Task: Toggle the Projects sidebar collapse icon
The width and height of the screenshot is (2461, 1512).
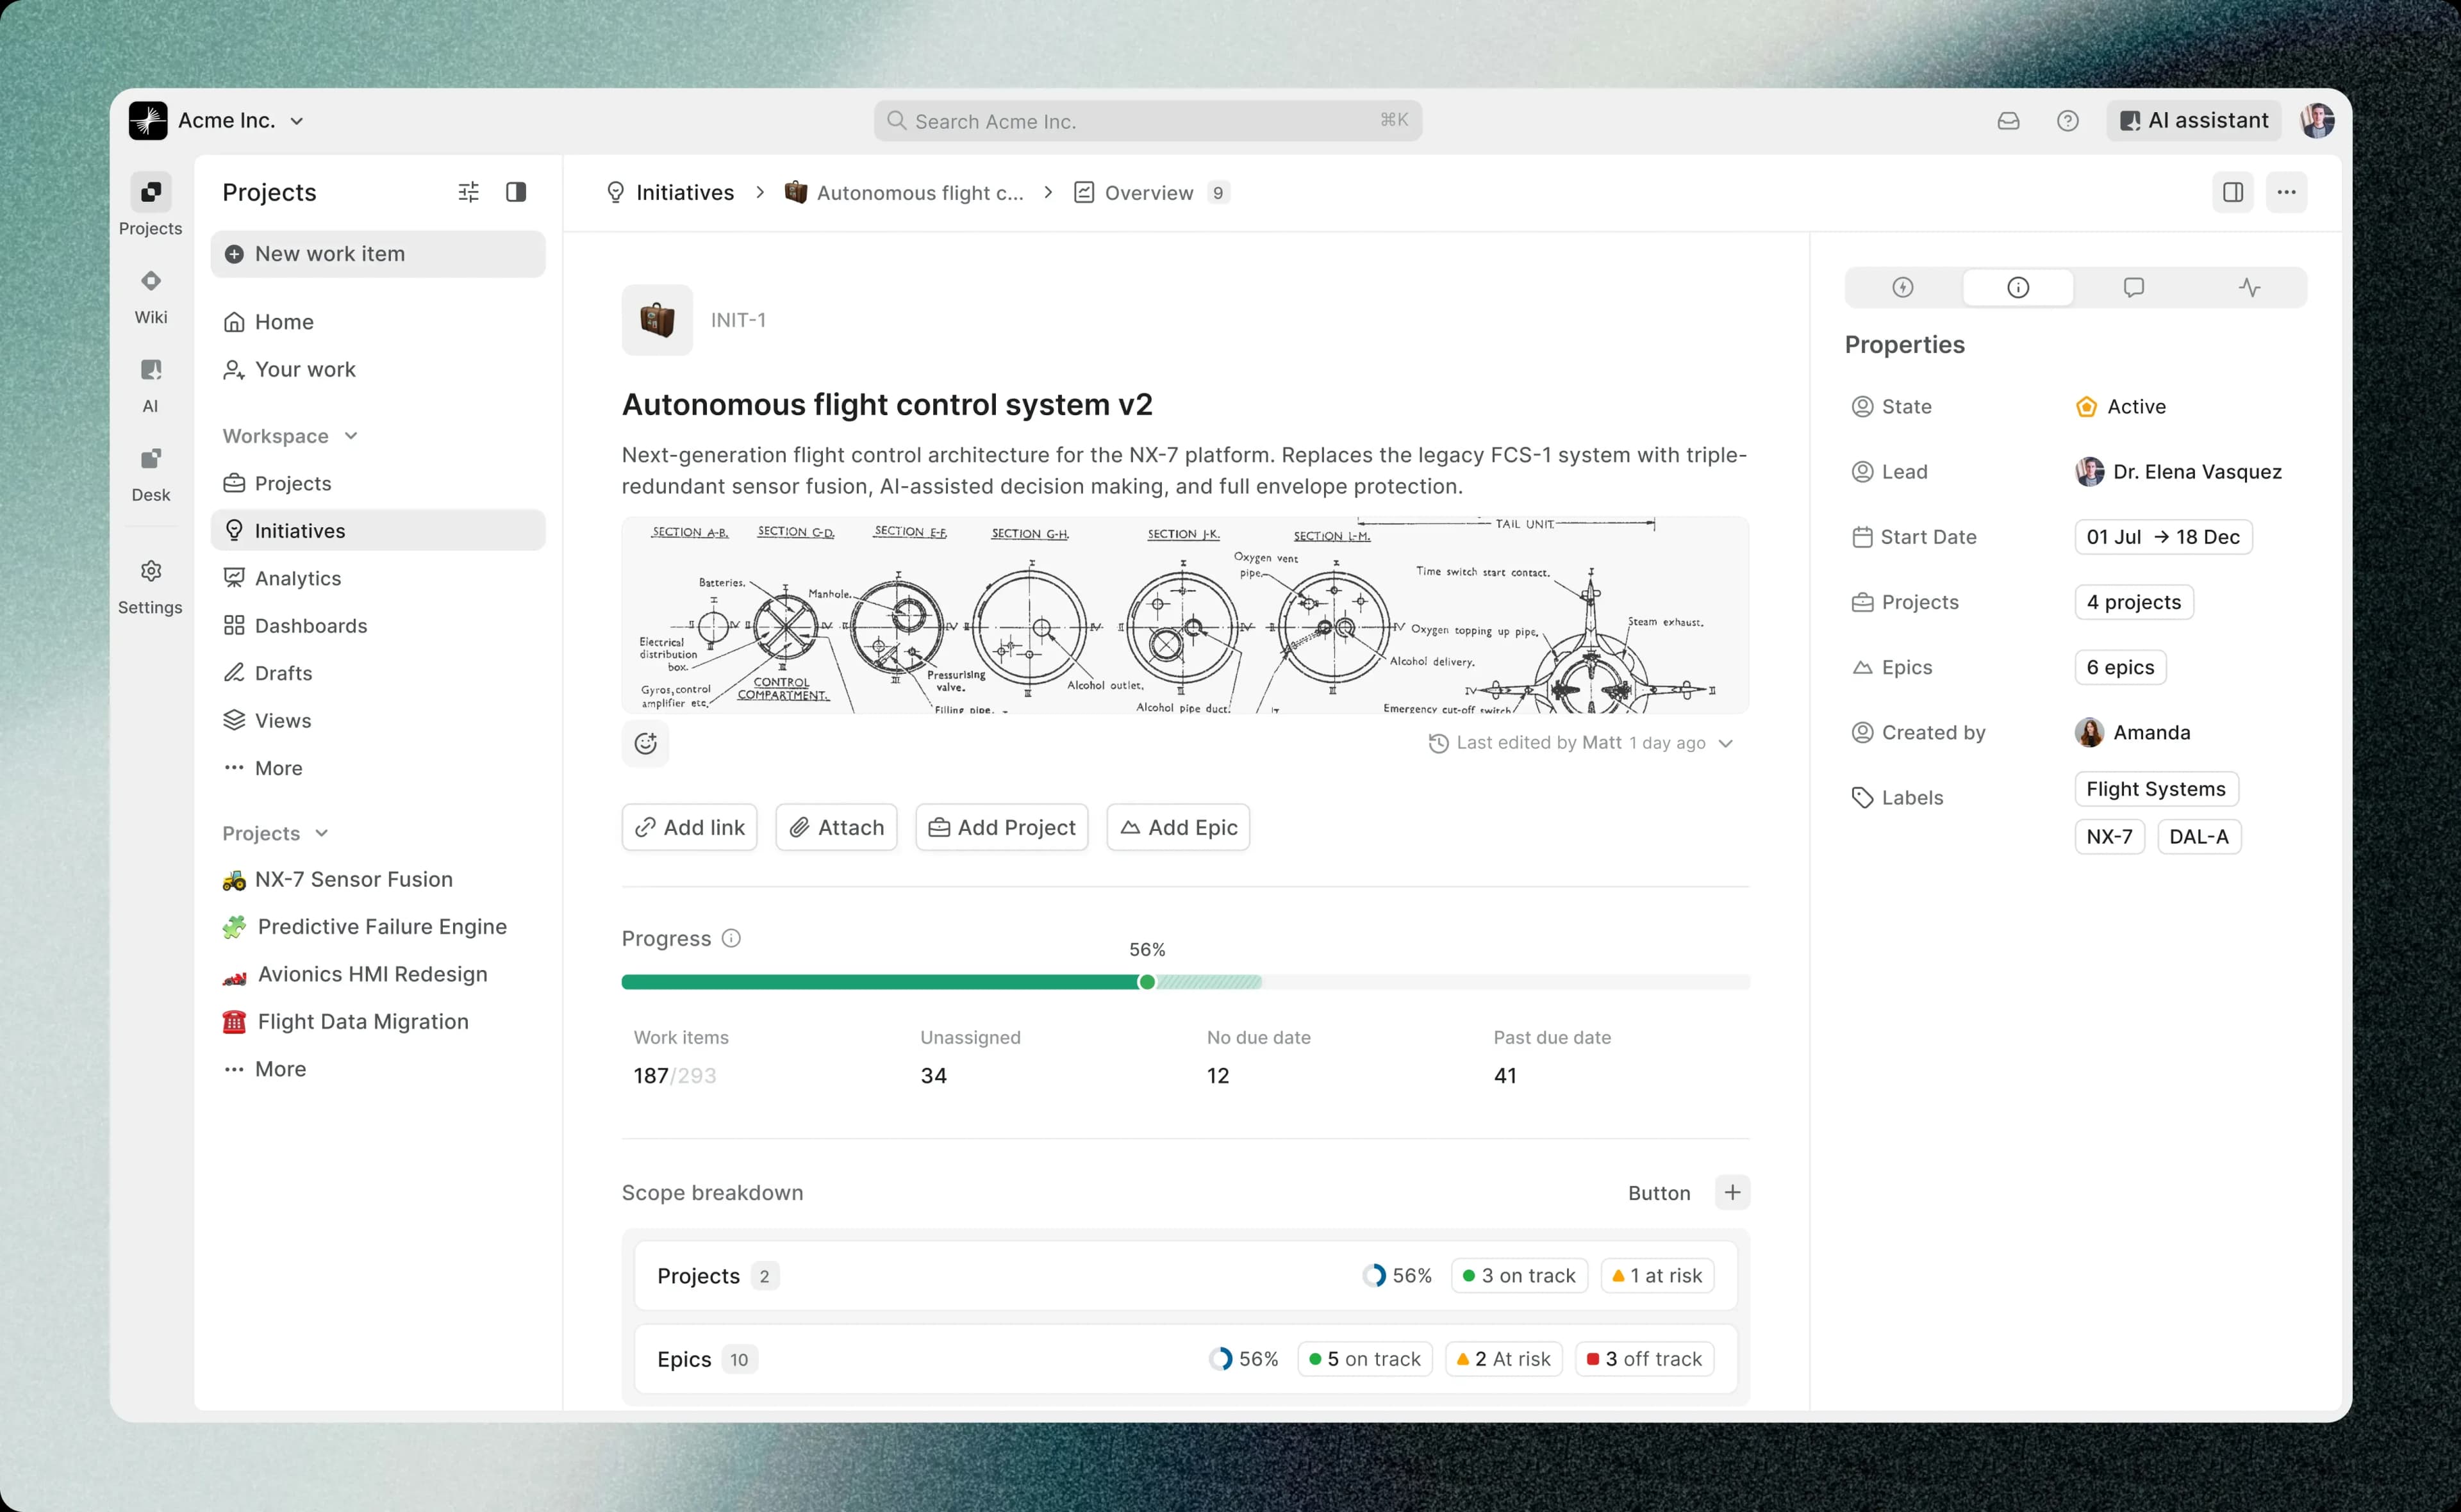Action: 516,192
